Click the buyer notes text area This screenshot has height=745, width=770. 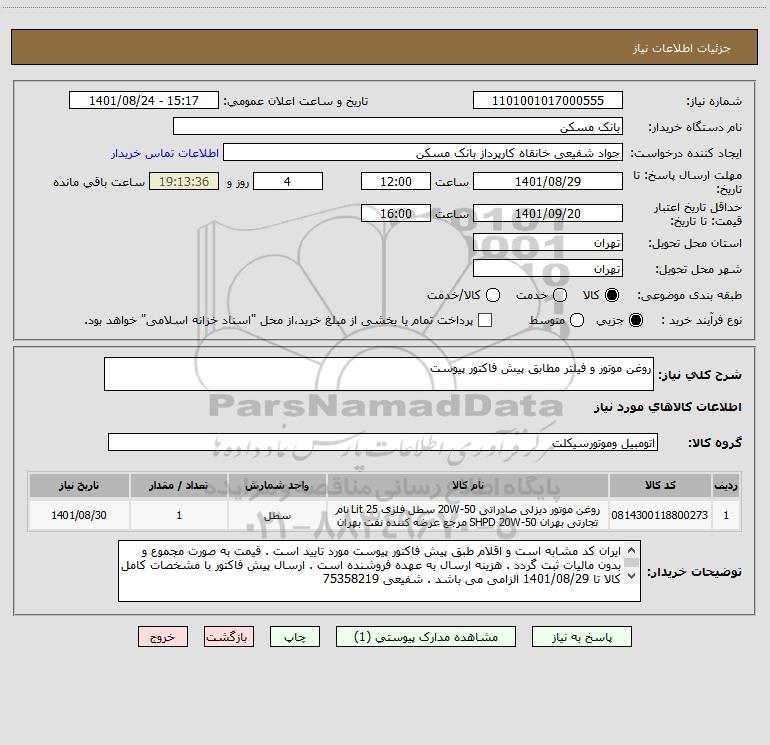(379, 571)
